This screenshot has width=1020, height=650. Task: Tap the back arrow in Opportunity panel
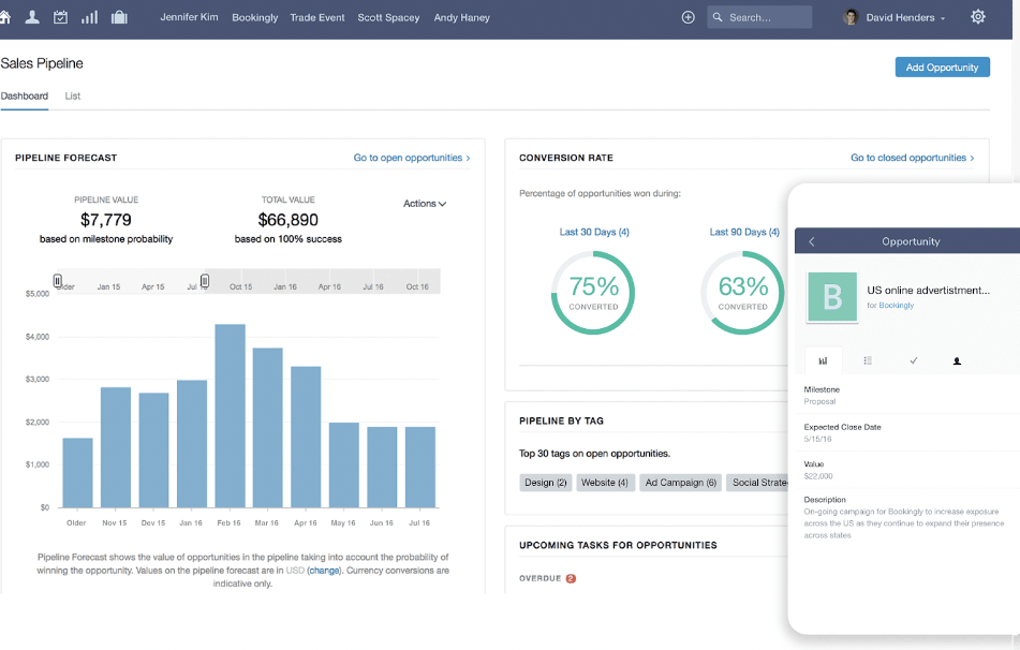[x=812, y=242]
